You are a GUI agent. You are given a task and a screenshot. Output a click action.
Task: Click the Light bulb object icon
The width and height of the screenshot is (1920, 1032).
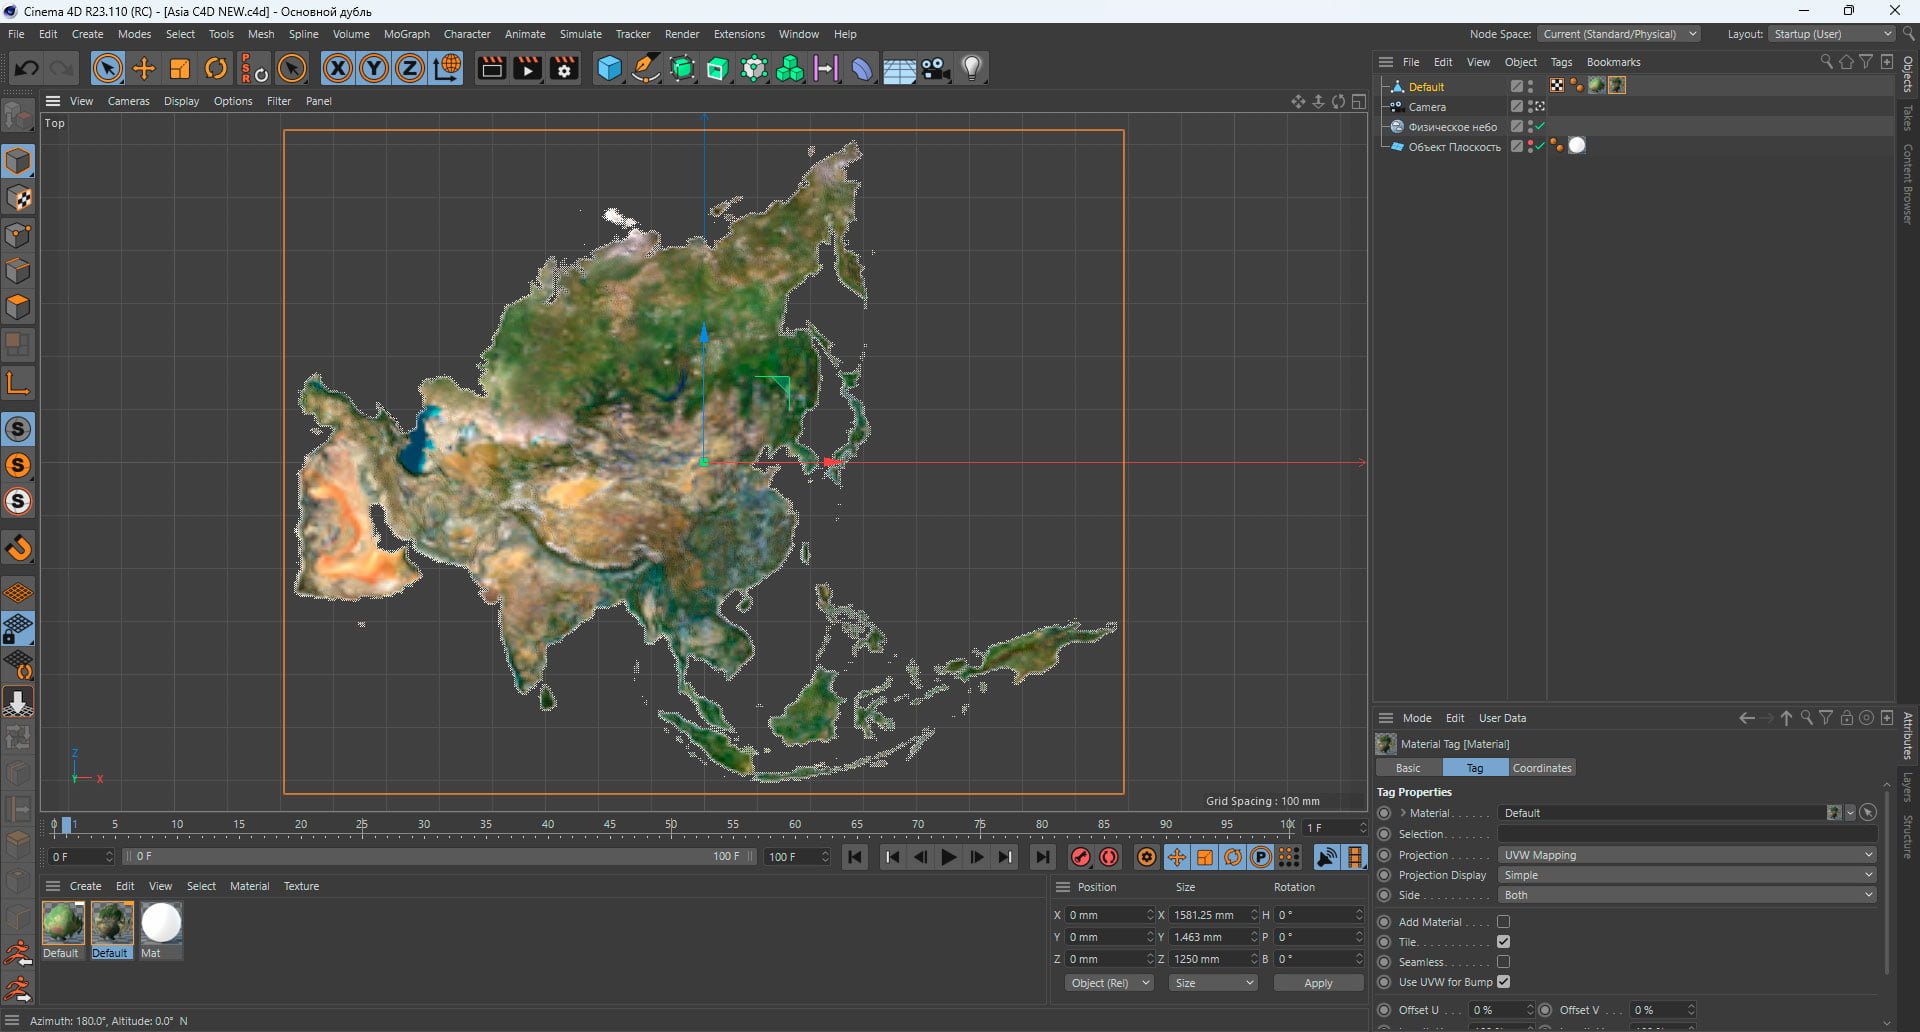(x=972, y=68)
